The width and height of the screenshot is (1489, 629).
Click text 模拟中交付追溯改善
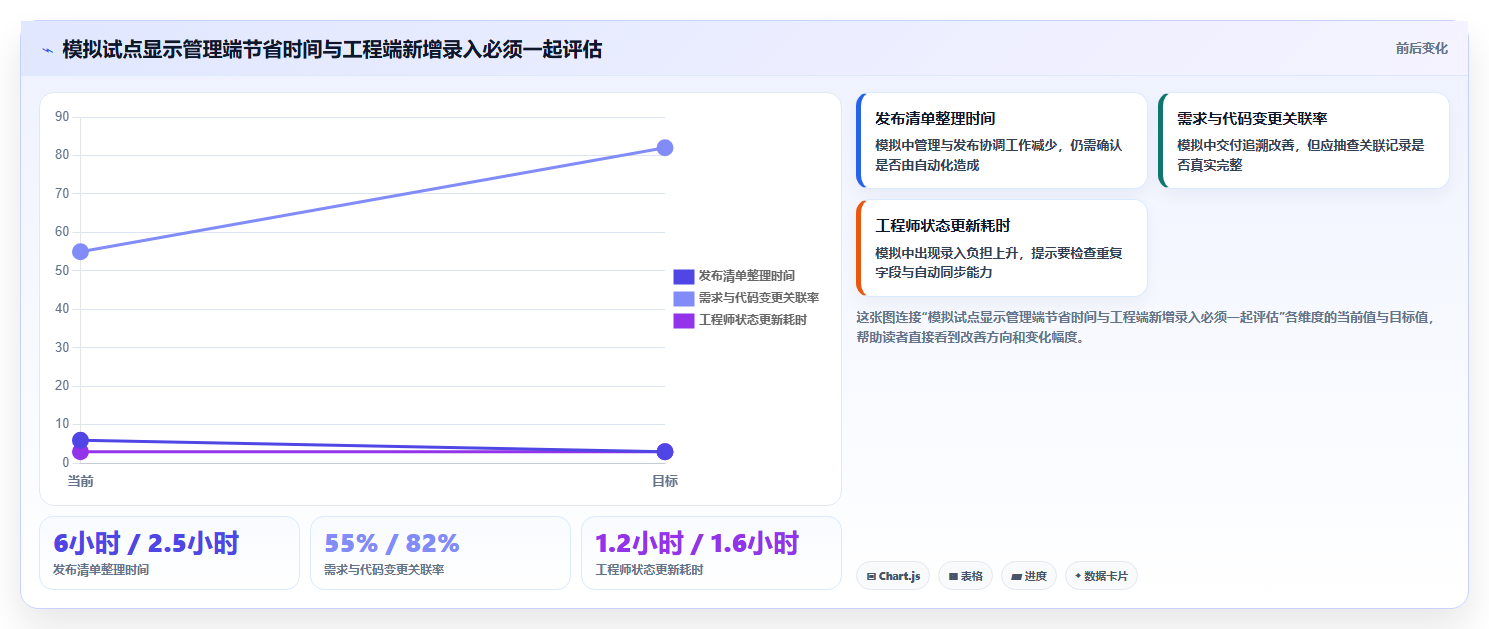click(1301, 155)
